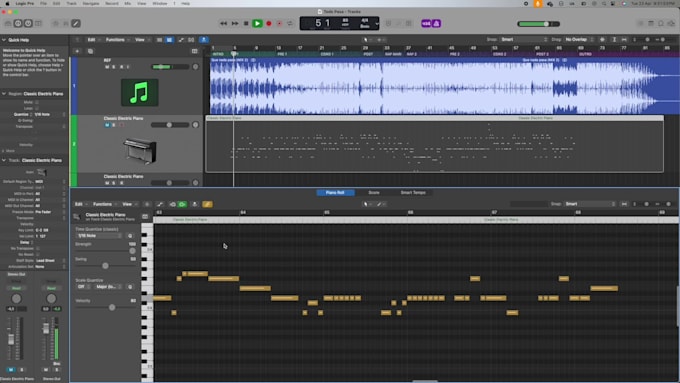Click the blue grid view button in Tracks menu bar
Screen dimensions: 680x383
[x=170, y=39]
